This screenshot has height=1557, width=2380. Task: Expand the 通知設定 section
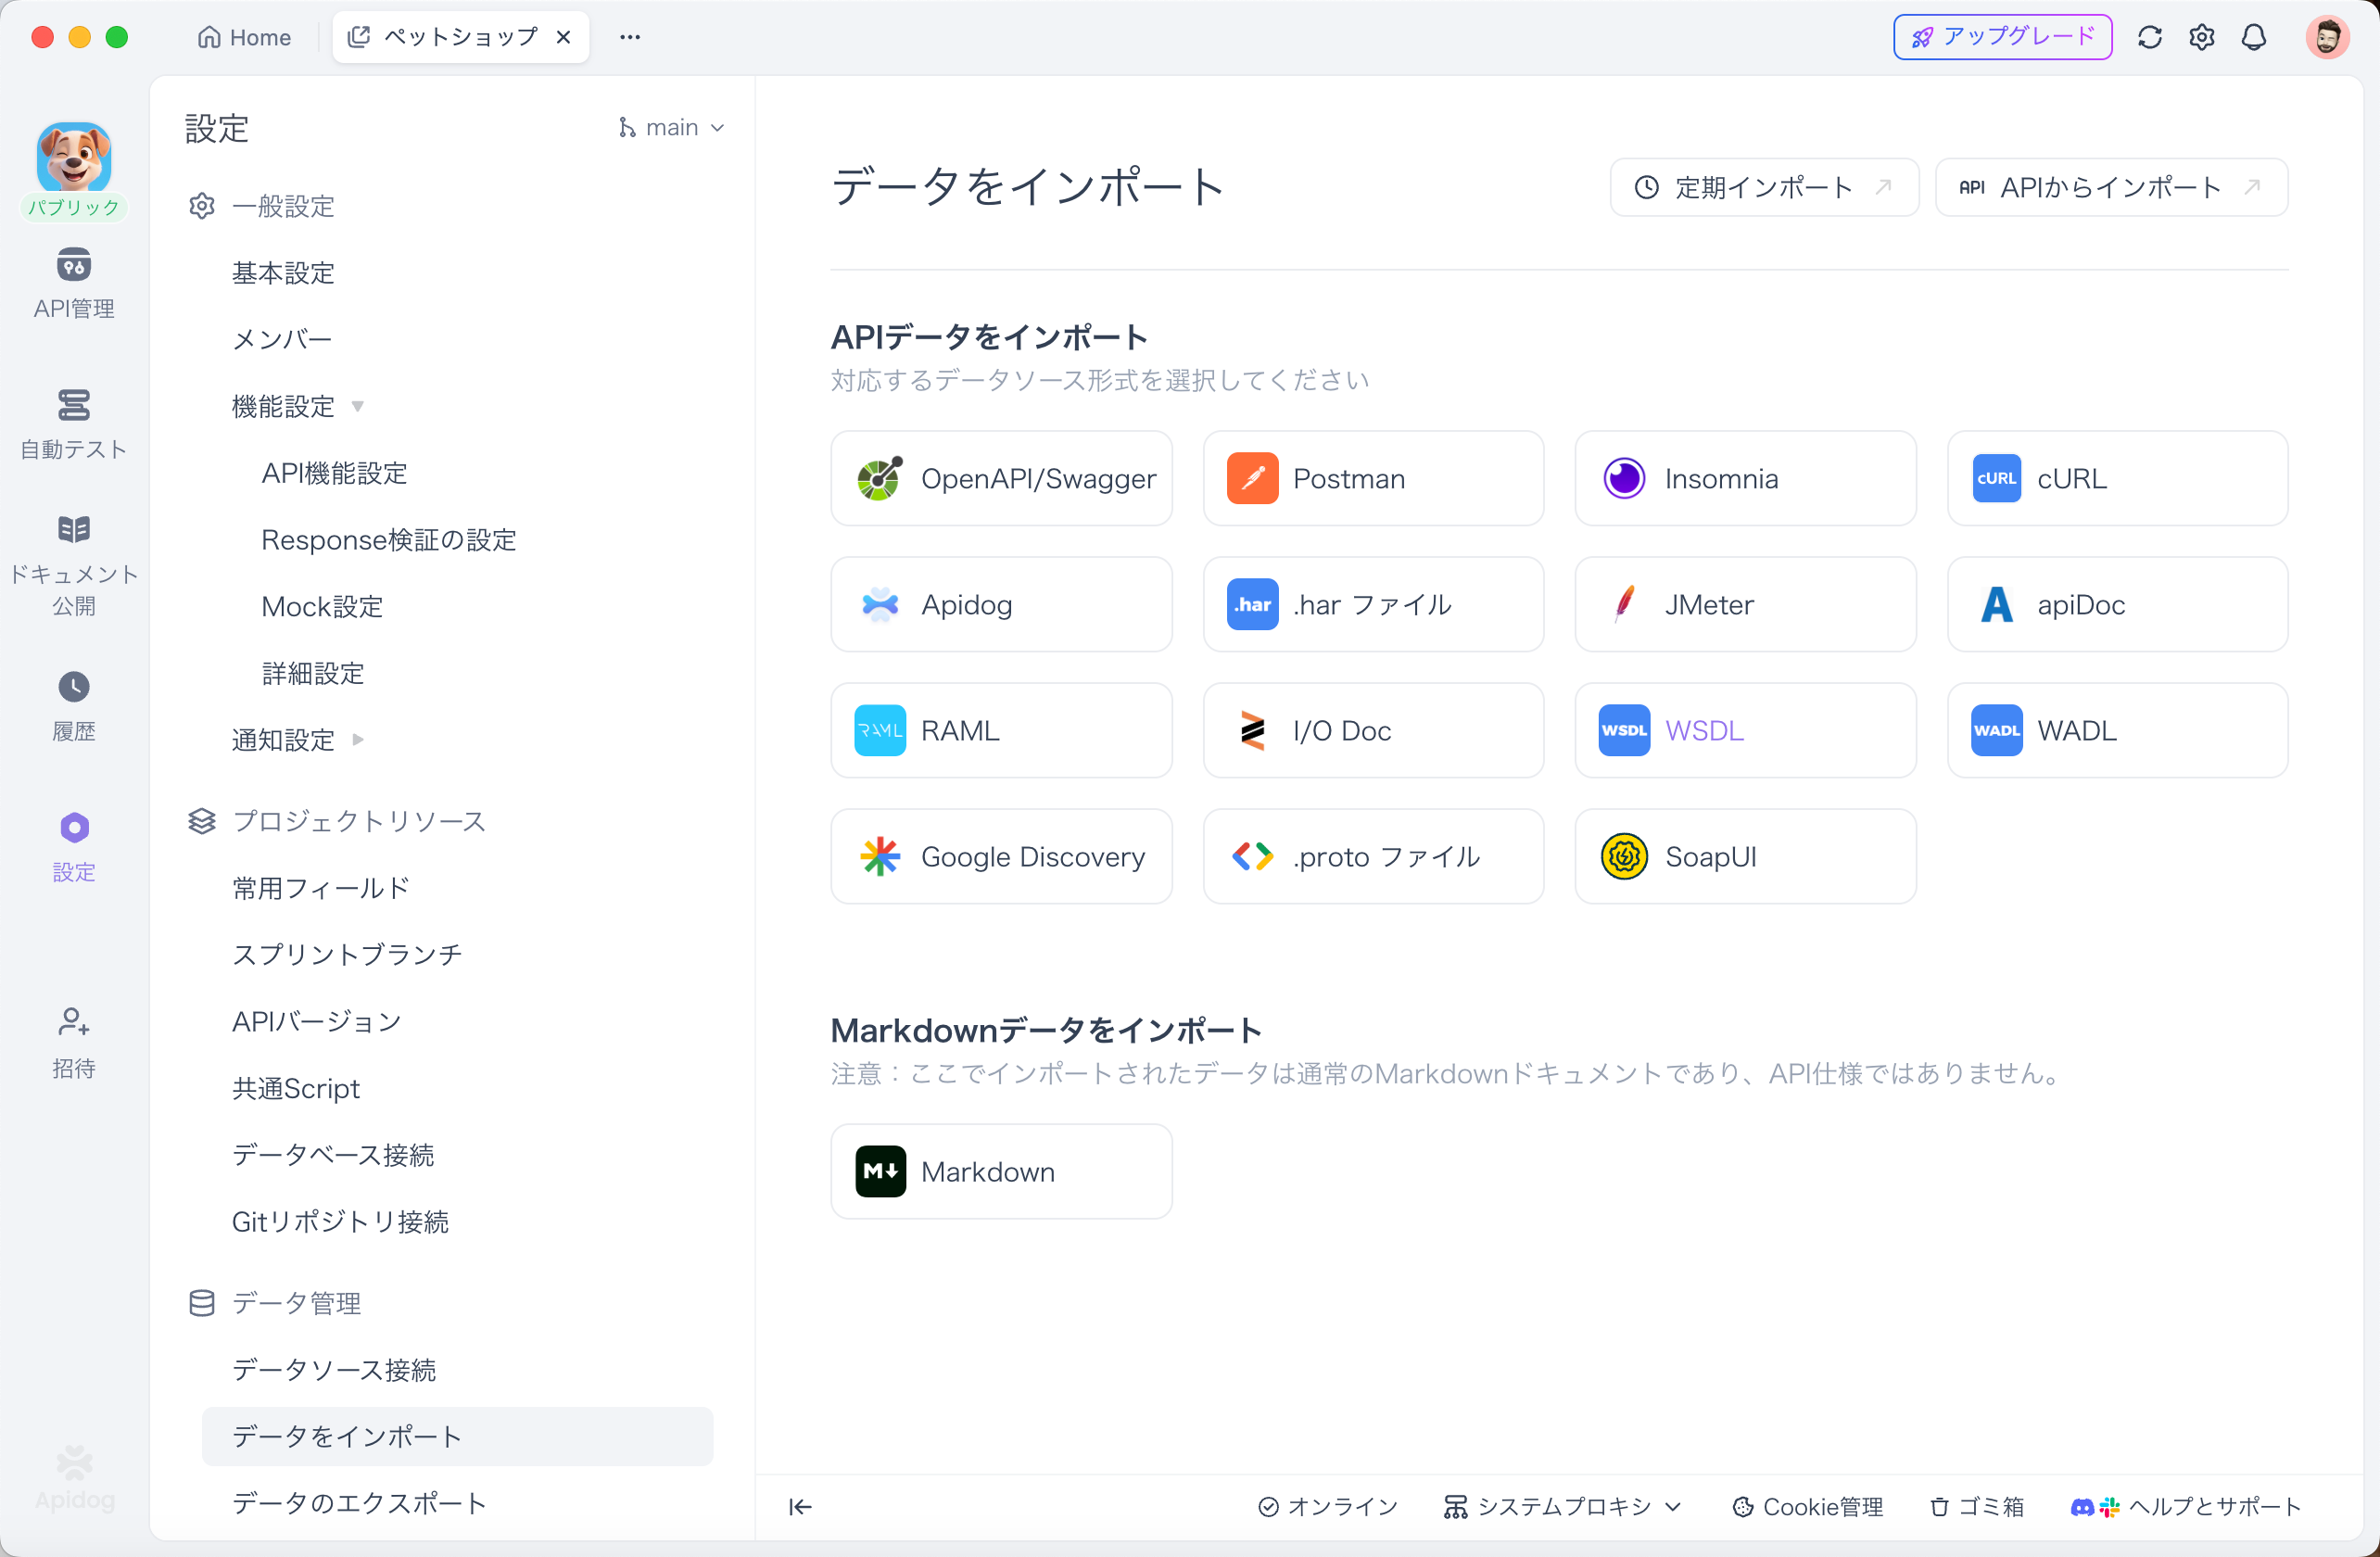(x=359, y=740)
